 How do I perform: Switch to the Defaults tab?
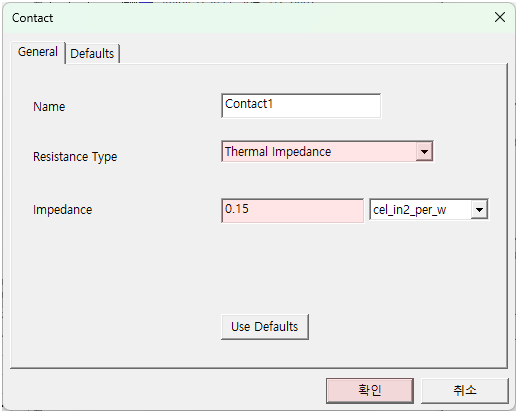pos(92,53)
